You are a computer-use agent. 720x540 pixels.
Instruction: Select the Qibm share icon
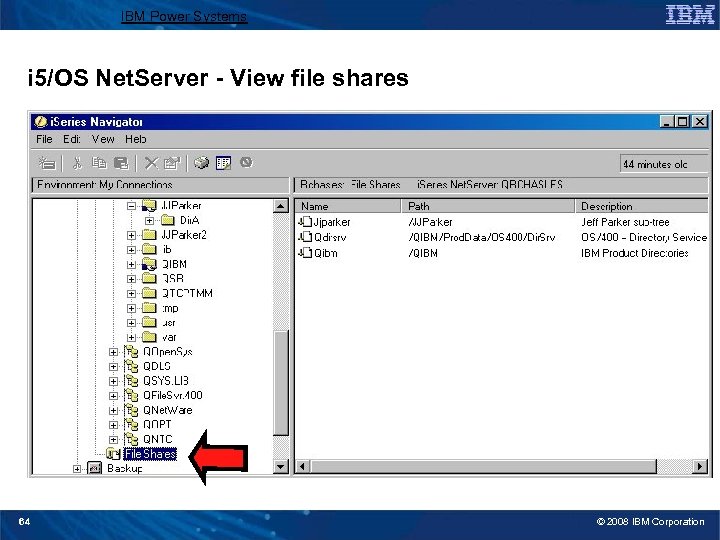point(305,253)
